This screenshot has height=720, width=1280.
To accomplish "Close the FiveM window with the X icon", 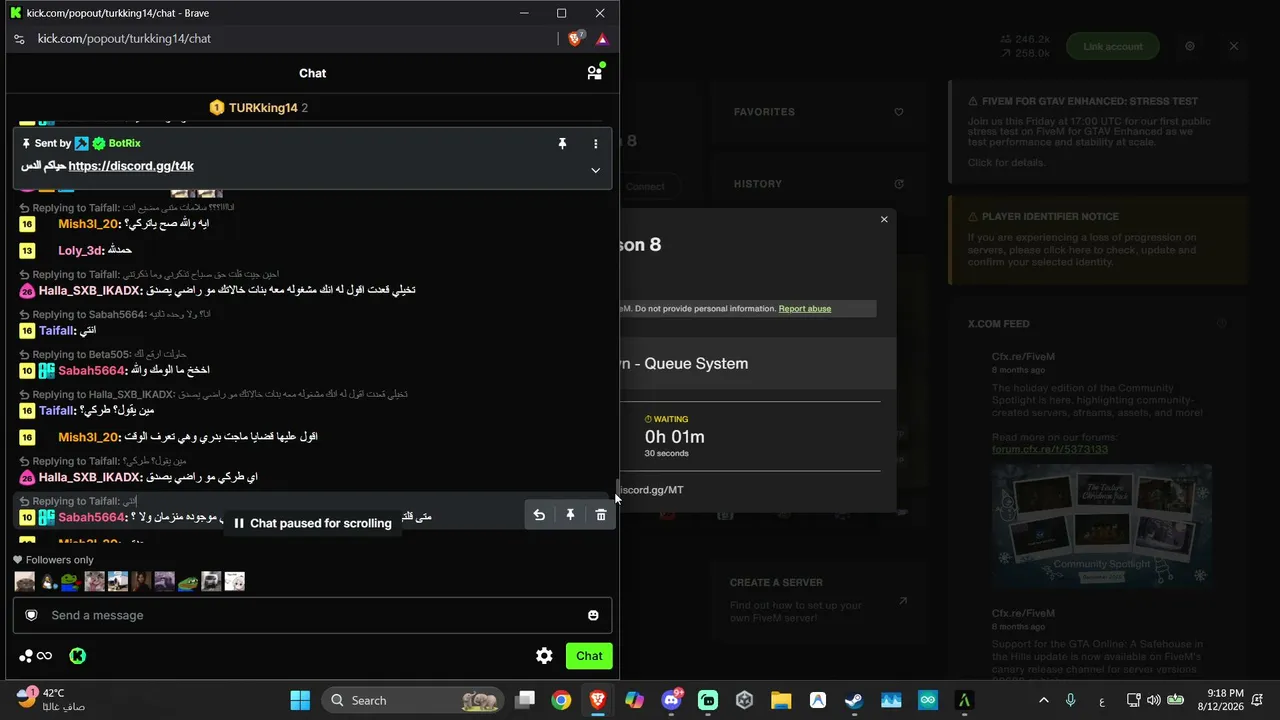I will (x=1234, y=46).
